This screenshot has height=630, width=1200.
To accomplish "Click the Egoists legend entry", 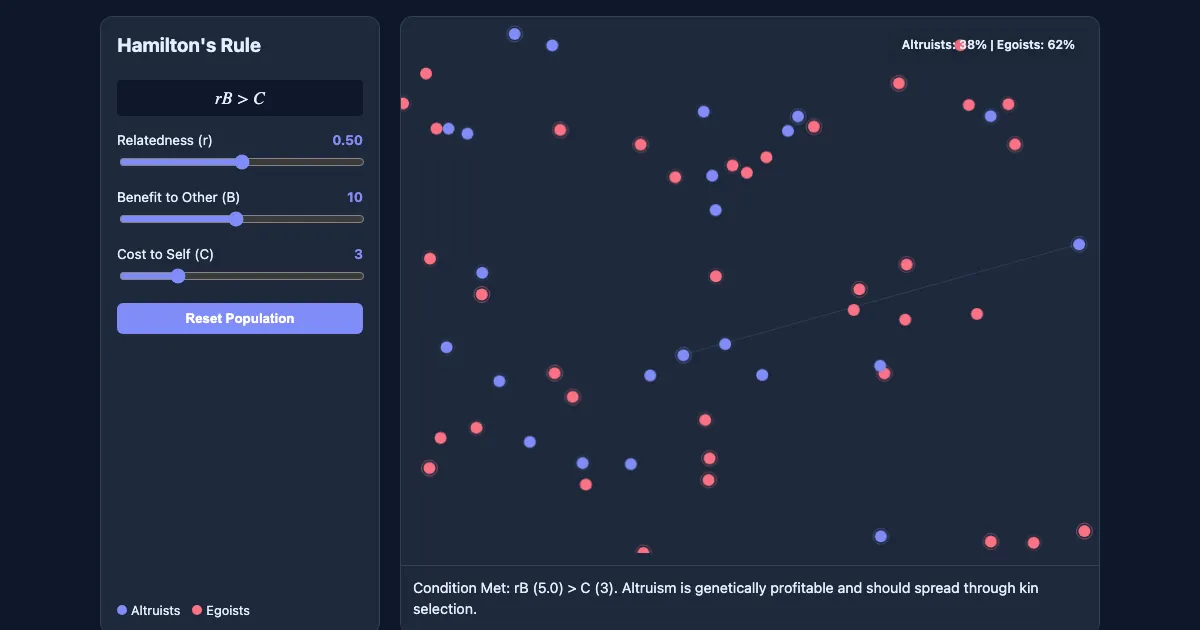I will click(221, 610).
